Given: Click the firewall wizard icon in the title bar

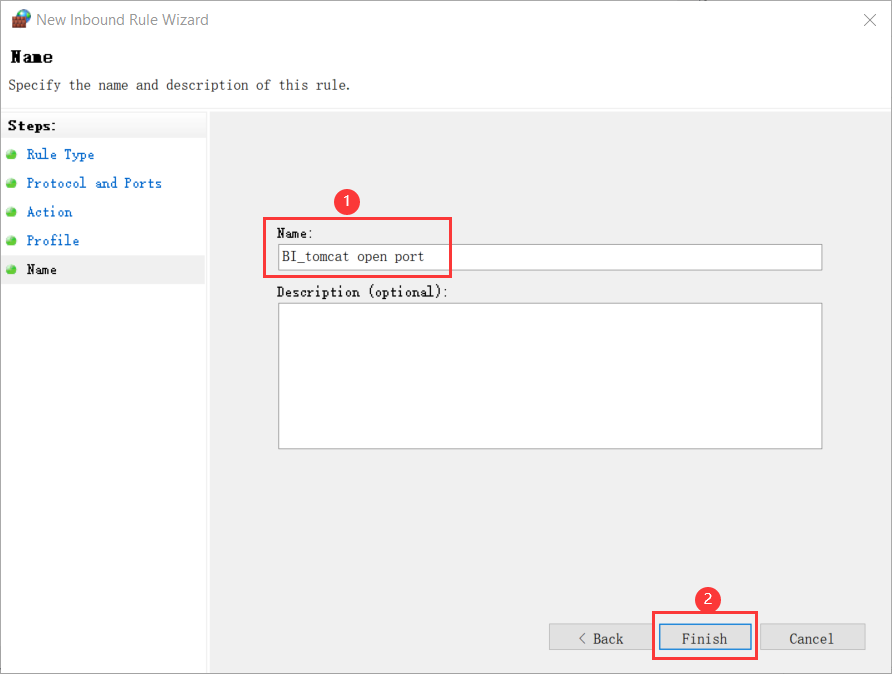Looking at the screenshot, I should coord(20,18).
